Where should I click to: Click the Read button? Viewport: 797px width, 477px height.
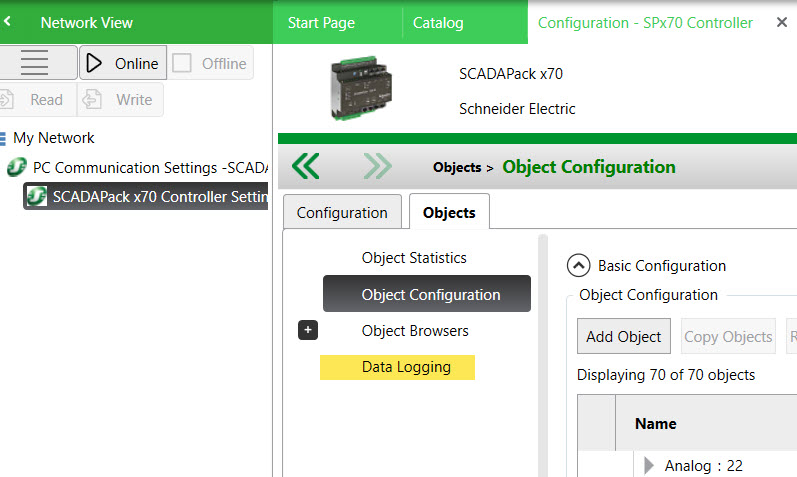coord(38,100)
